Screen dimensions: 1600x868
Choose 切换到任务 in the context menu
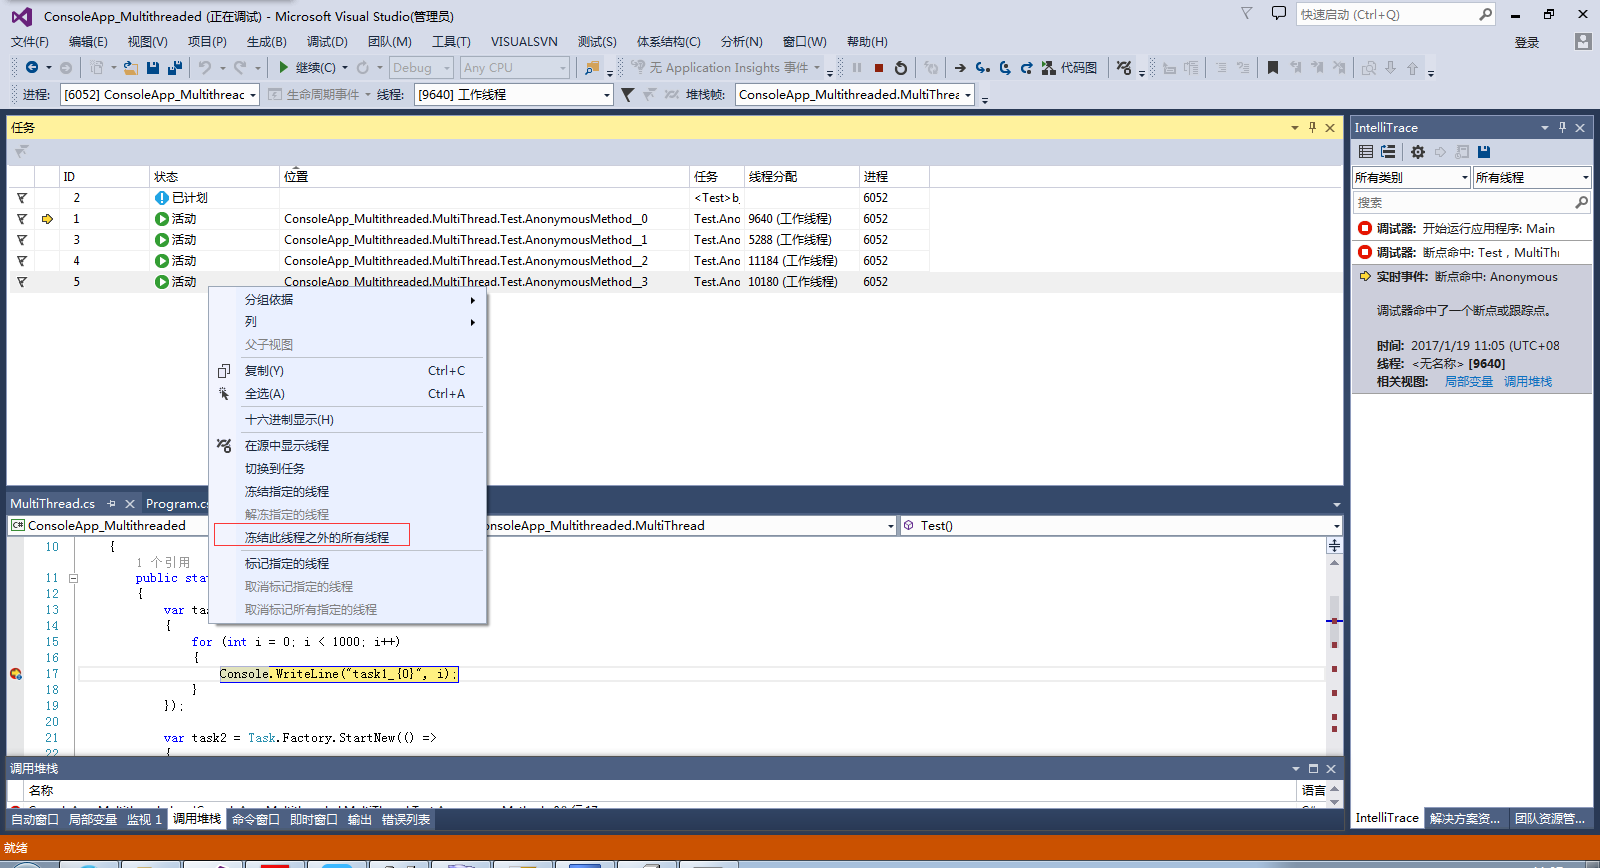[349, 469]
